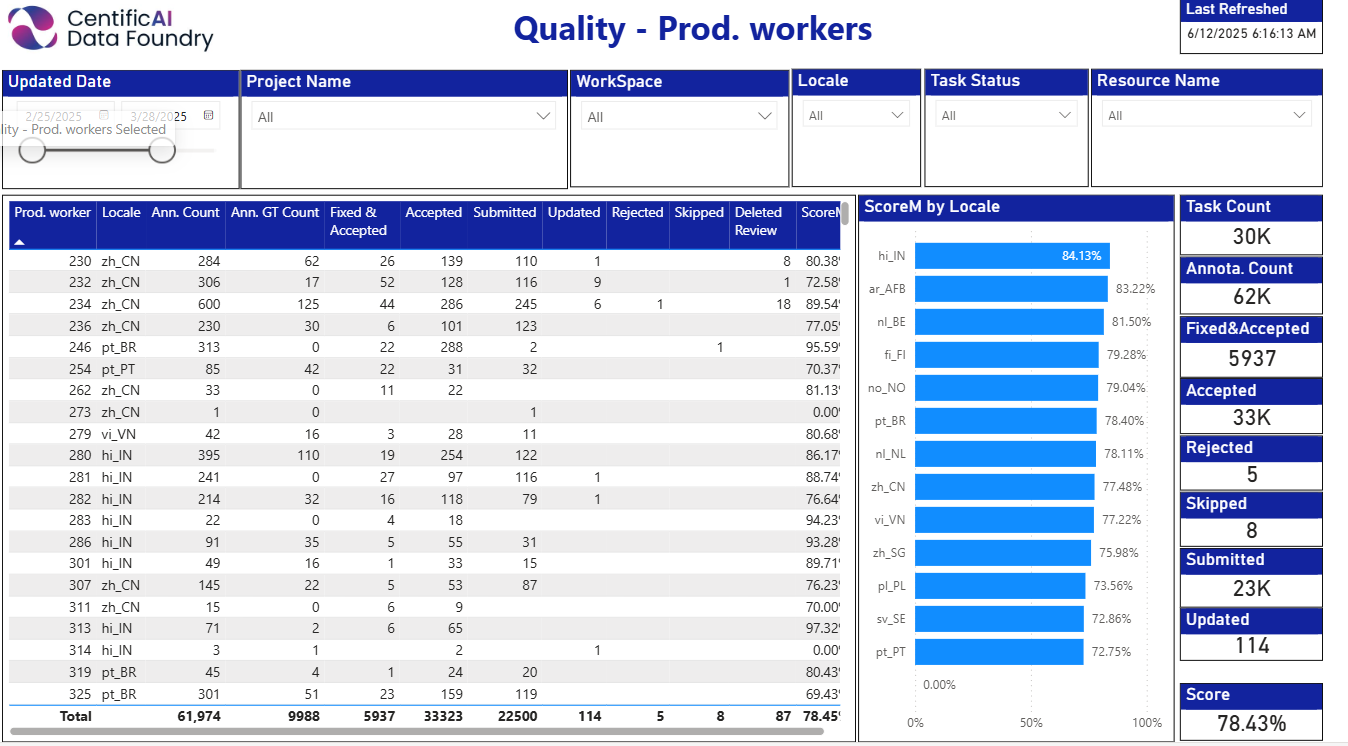Open the end date calendar picker icon
This screenshot has height=746, width=1348.
coord(208,116)
